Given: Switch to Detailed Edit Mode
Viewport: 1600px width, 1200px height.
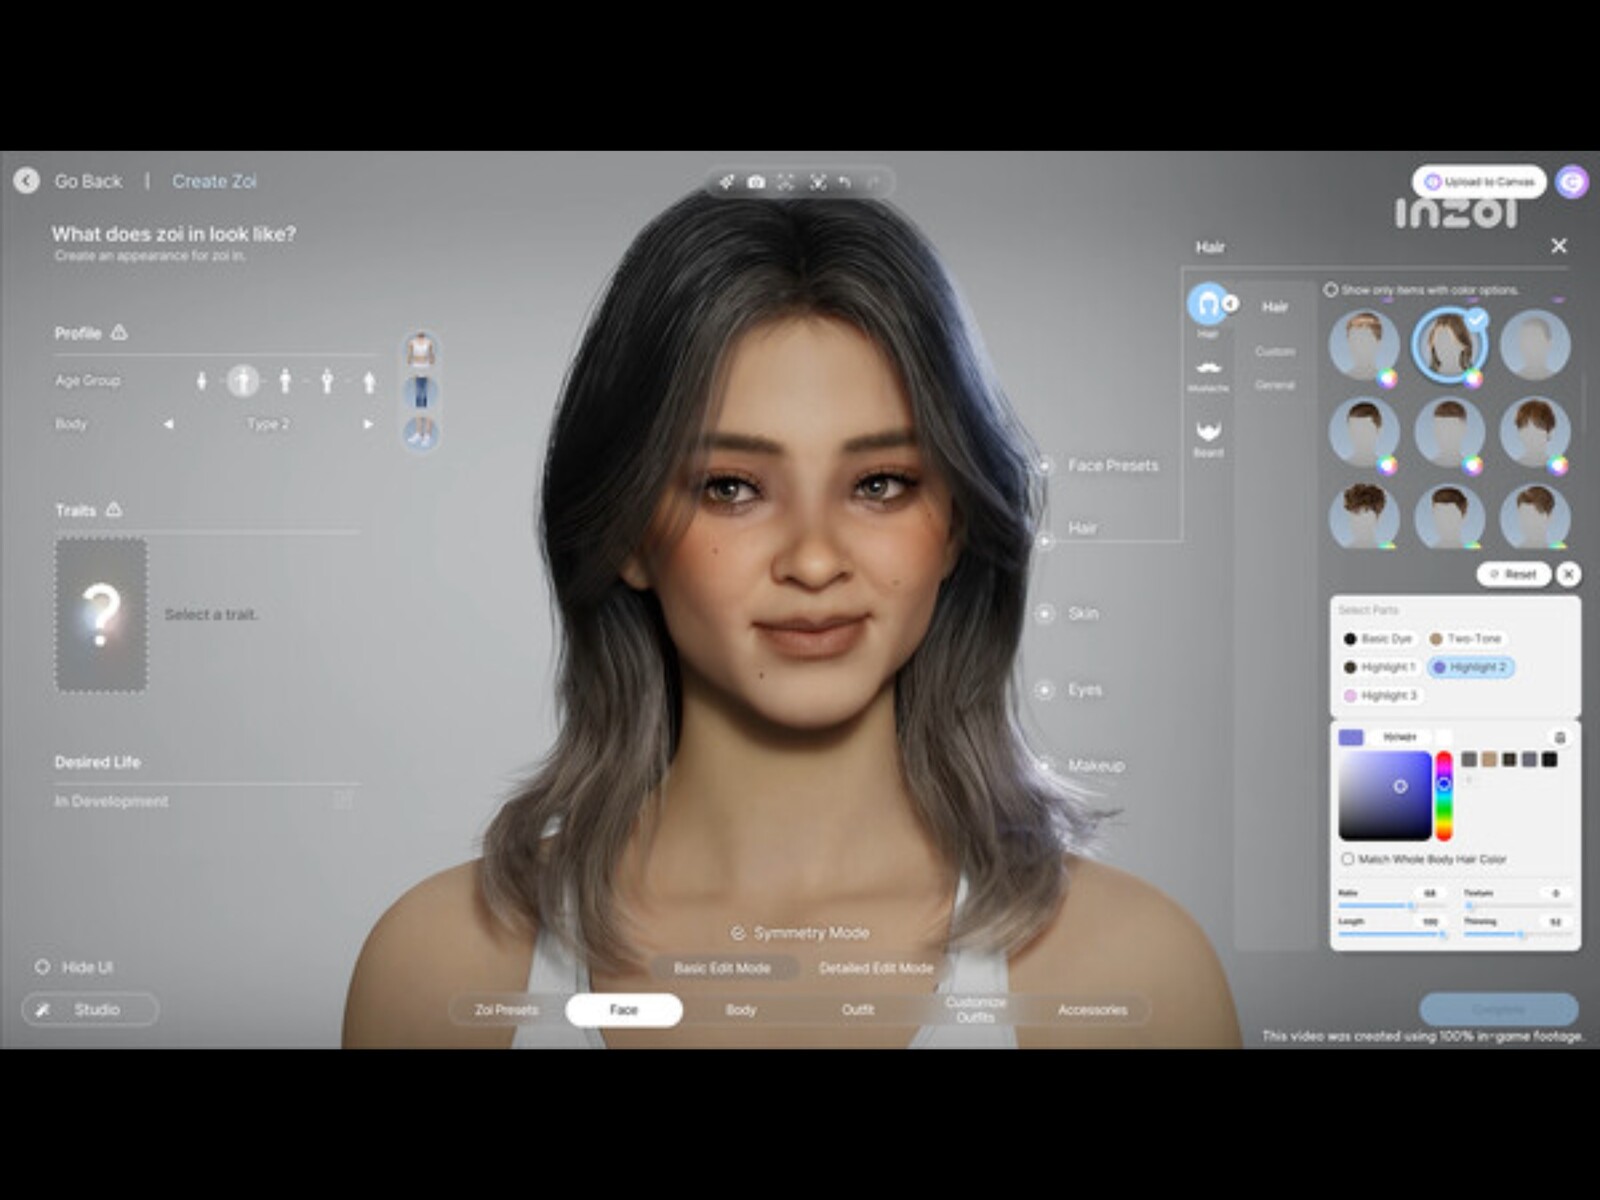Looking at the screenshot, I should click(x=876, y=968).
